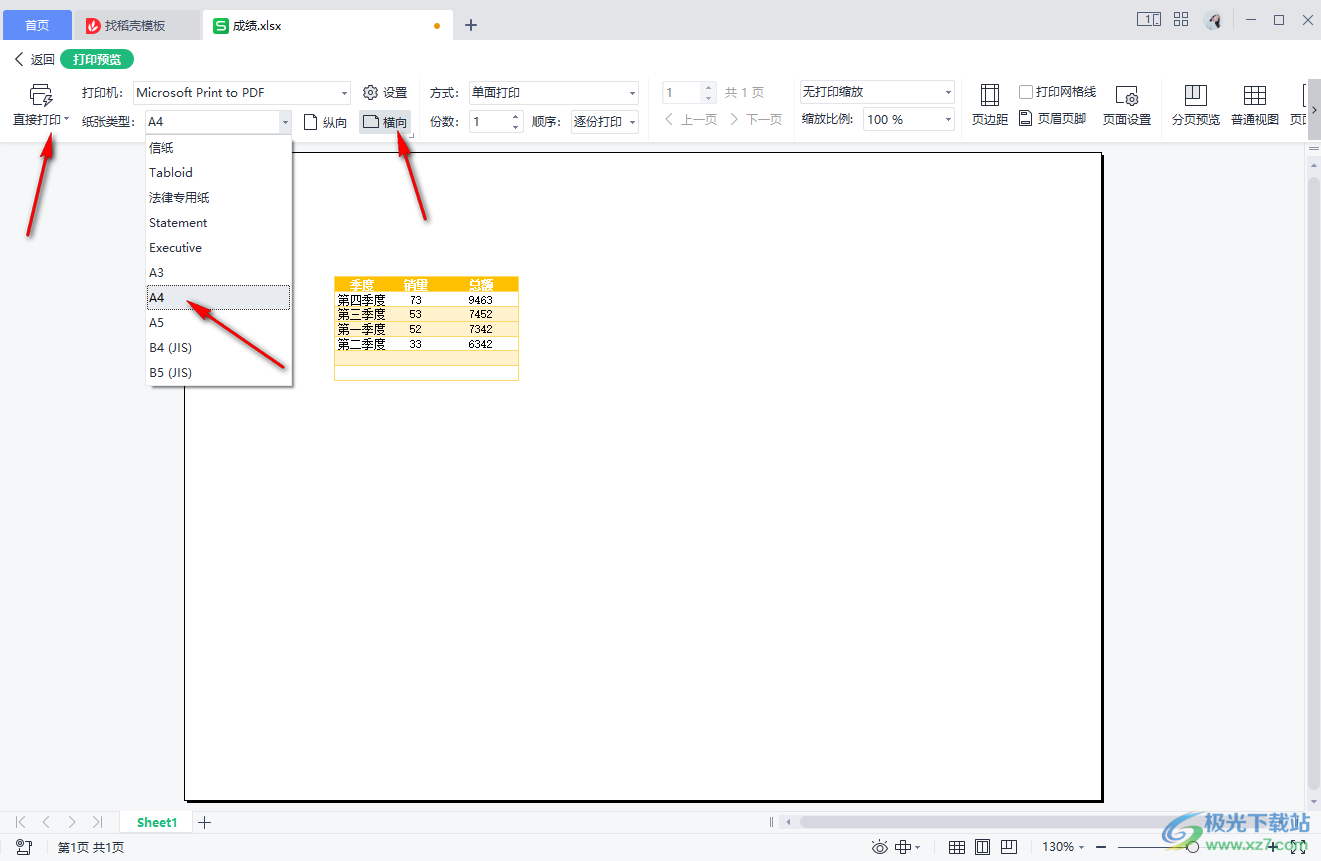Open the user avatar profile

click(x=1213, y=20)
